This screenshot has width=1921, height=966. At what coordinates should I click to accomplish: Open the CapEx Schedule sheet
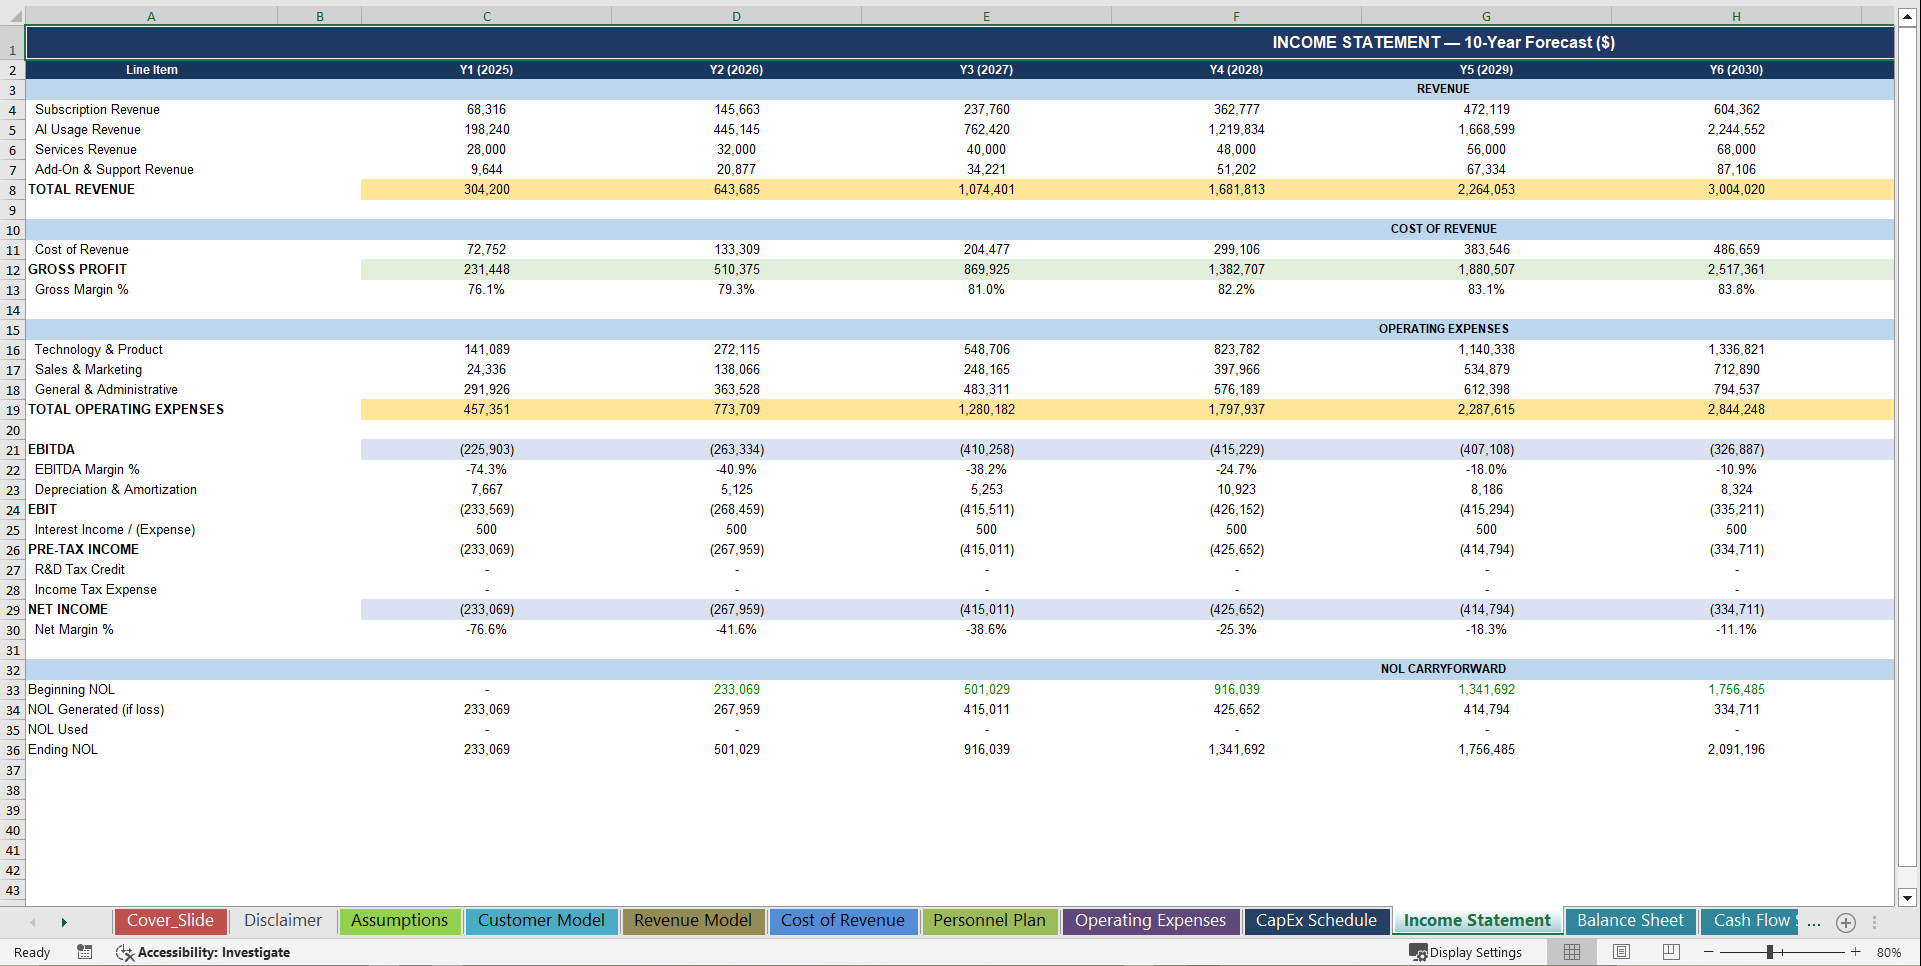[x=1316, y=921]
